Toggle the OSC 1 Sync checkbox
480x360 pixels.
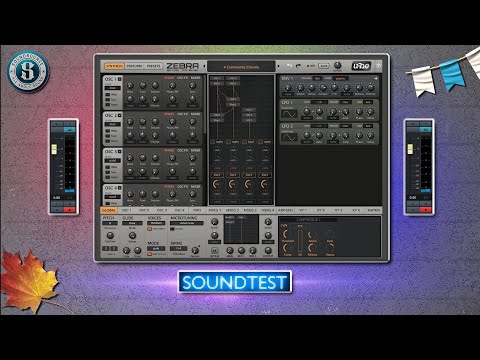108,100
